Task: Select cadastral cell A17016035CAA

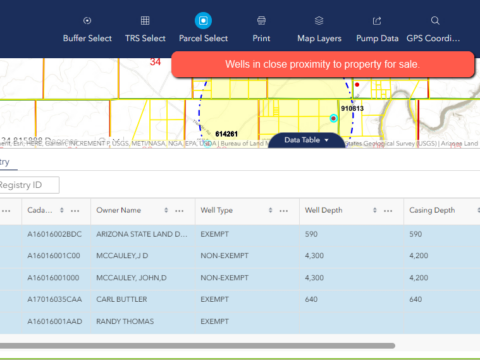Action: tap(55, 299)
